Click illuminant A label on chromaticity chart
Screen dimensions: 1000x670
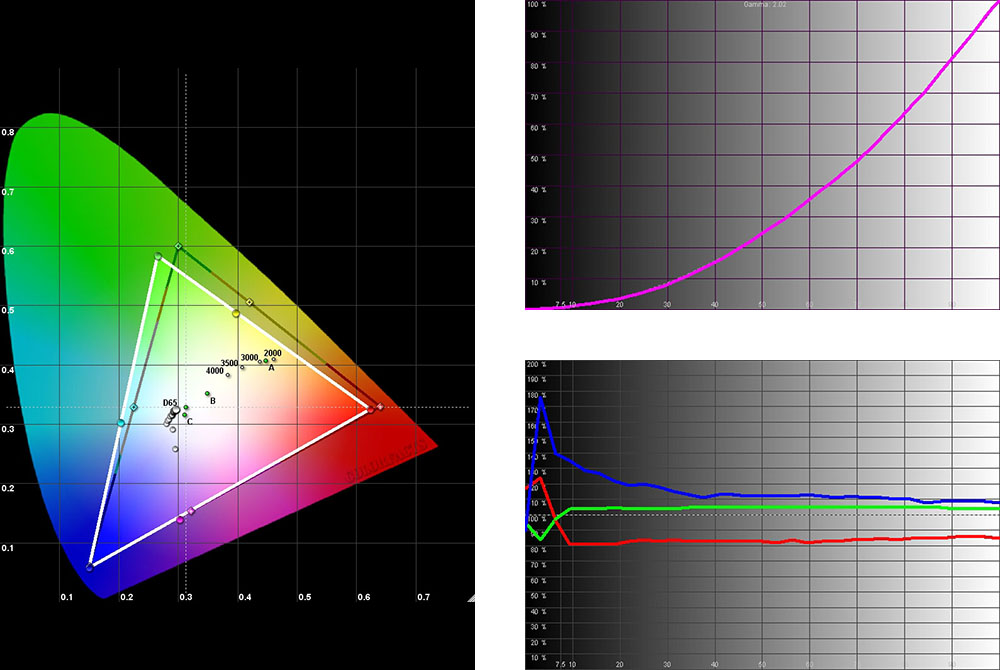click(271, 368)
